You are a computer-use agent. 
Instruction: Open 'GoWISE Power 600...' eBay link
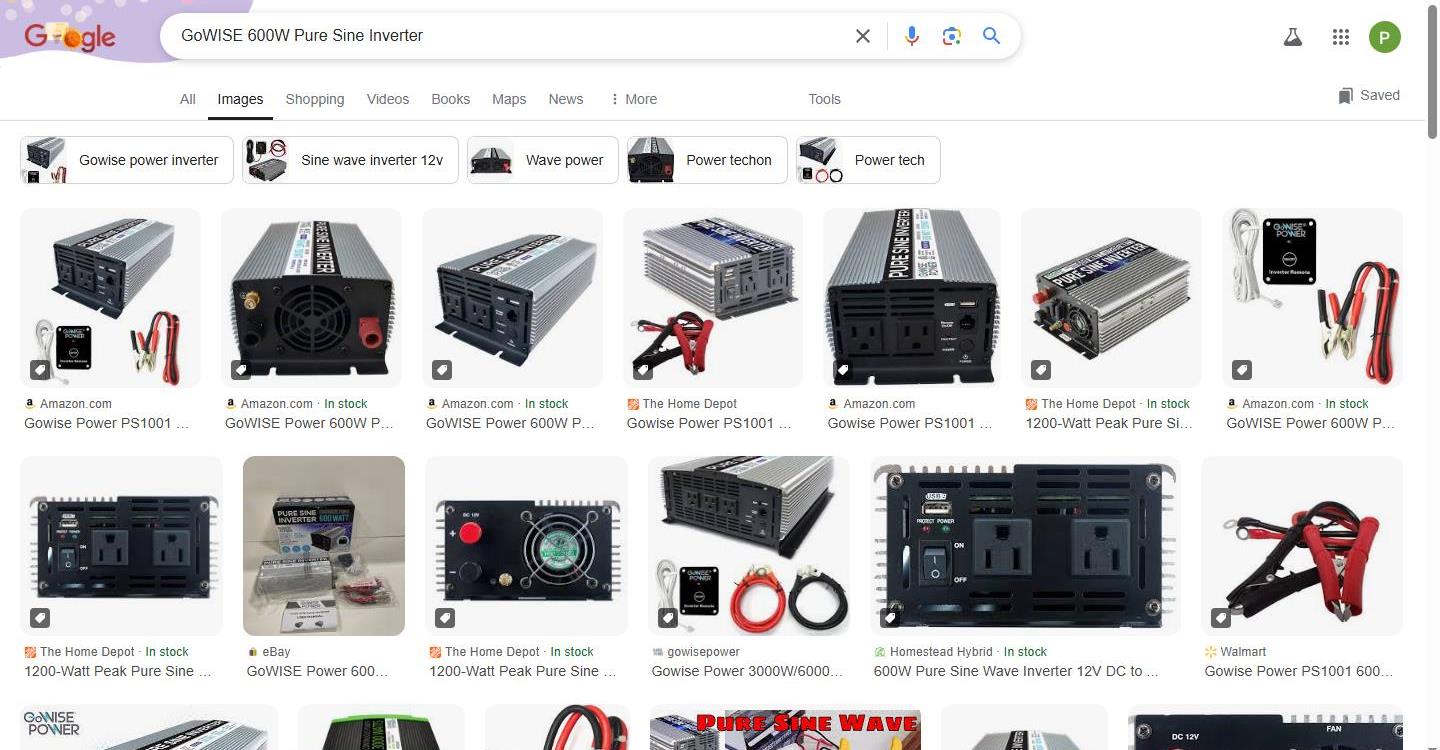pos(317,671)
